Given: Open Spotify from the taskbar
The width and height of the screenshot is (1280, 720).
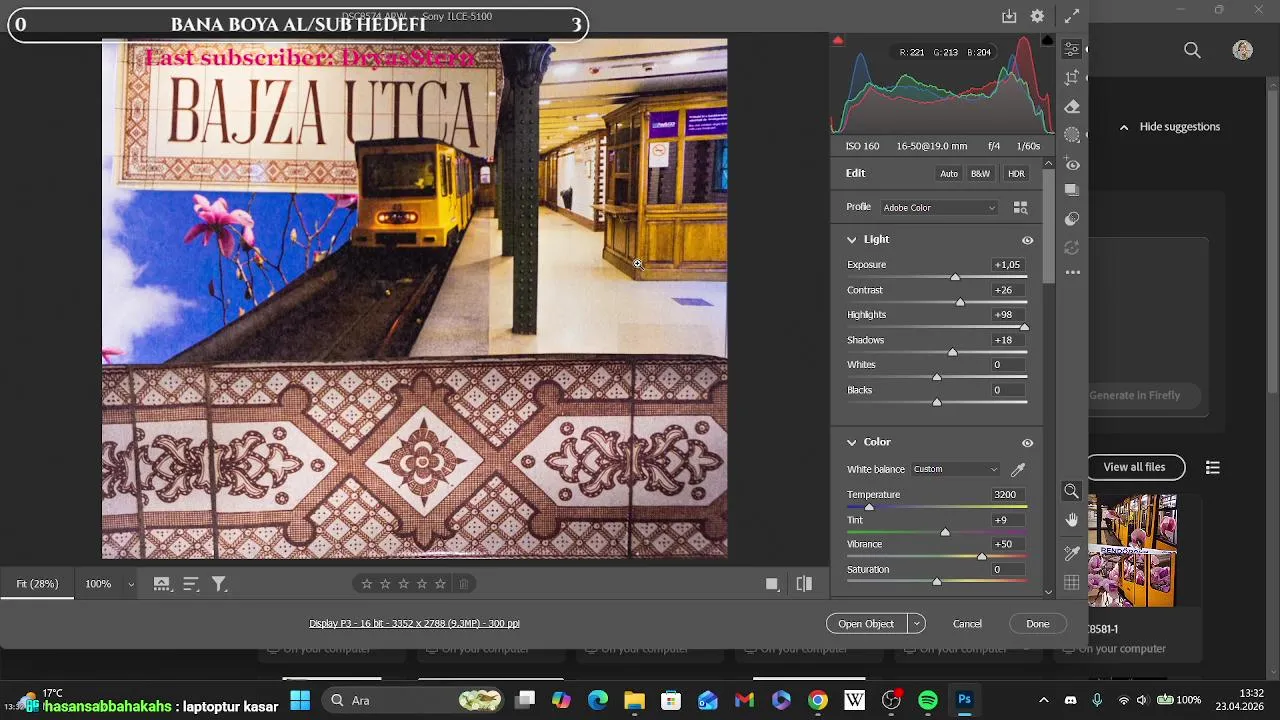Looking at the screenshot, I should [x=928, y=700].
